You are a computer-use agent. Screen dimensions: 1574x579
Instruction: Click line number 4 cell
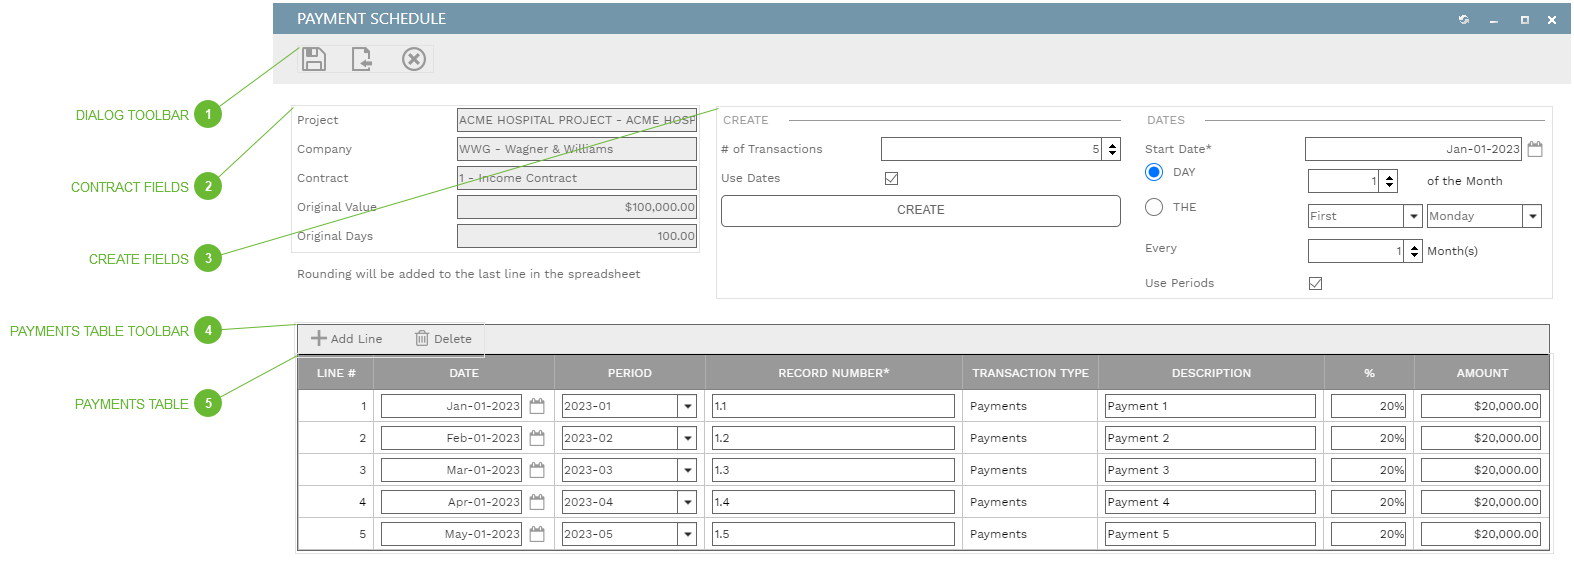(x=336, y=502)
